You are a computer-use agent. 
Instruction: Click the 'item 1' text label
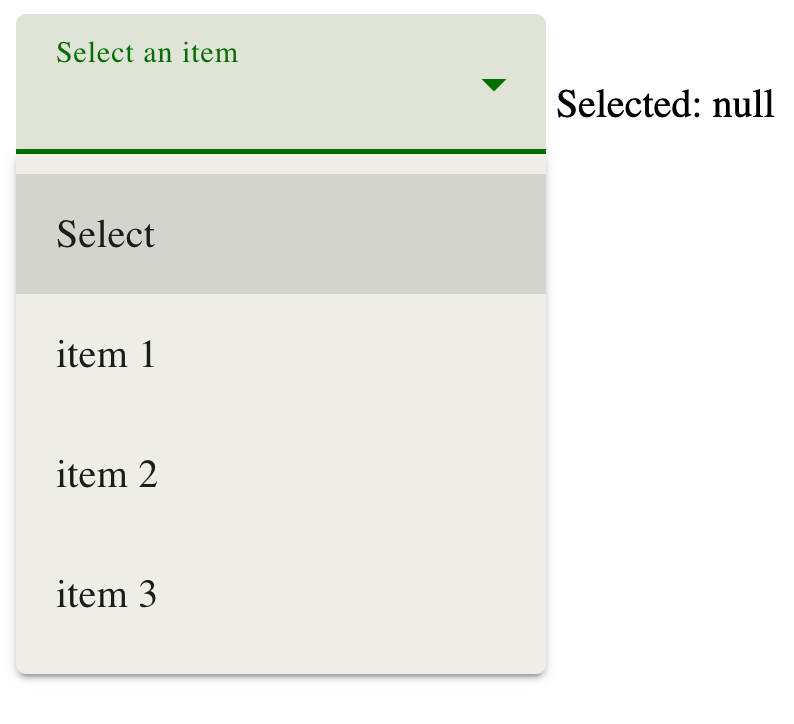tap(105, 354)
